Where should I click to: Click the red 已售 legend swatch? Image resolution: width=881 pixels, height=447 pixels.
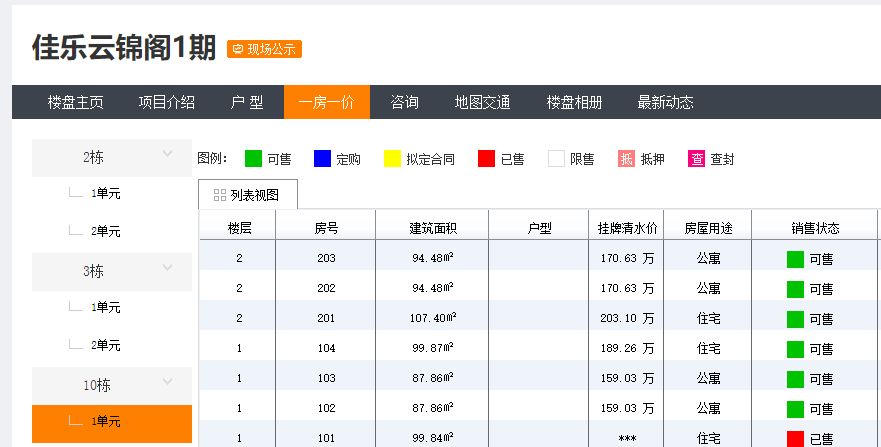(x=486, y=159)
